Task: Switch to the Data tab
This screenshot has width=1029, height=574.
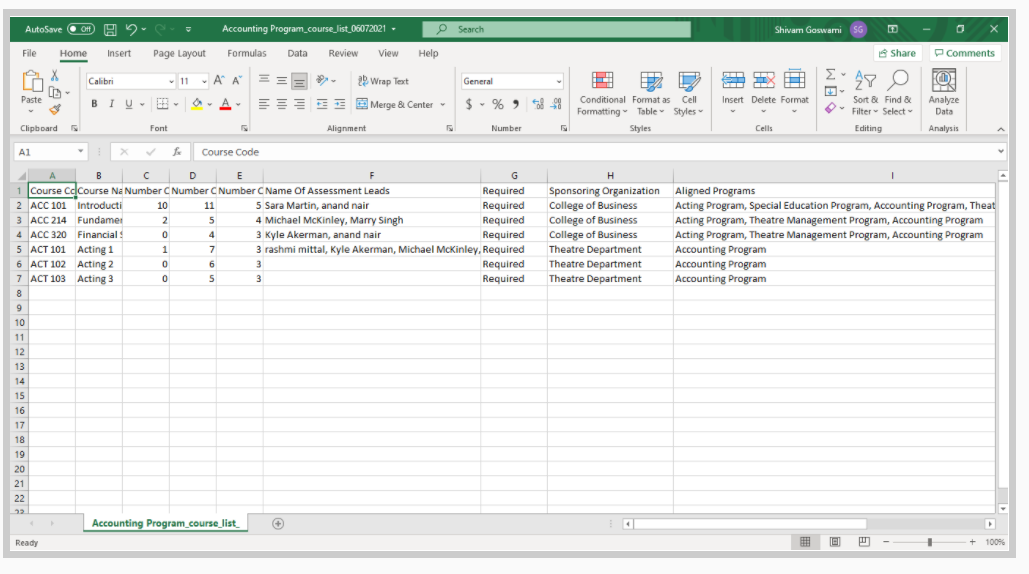Action: click(x=297, y=53)
